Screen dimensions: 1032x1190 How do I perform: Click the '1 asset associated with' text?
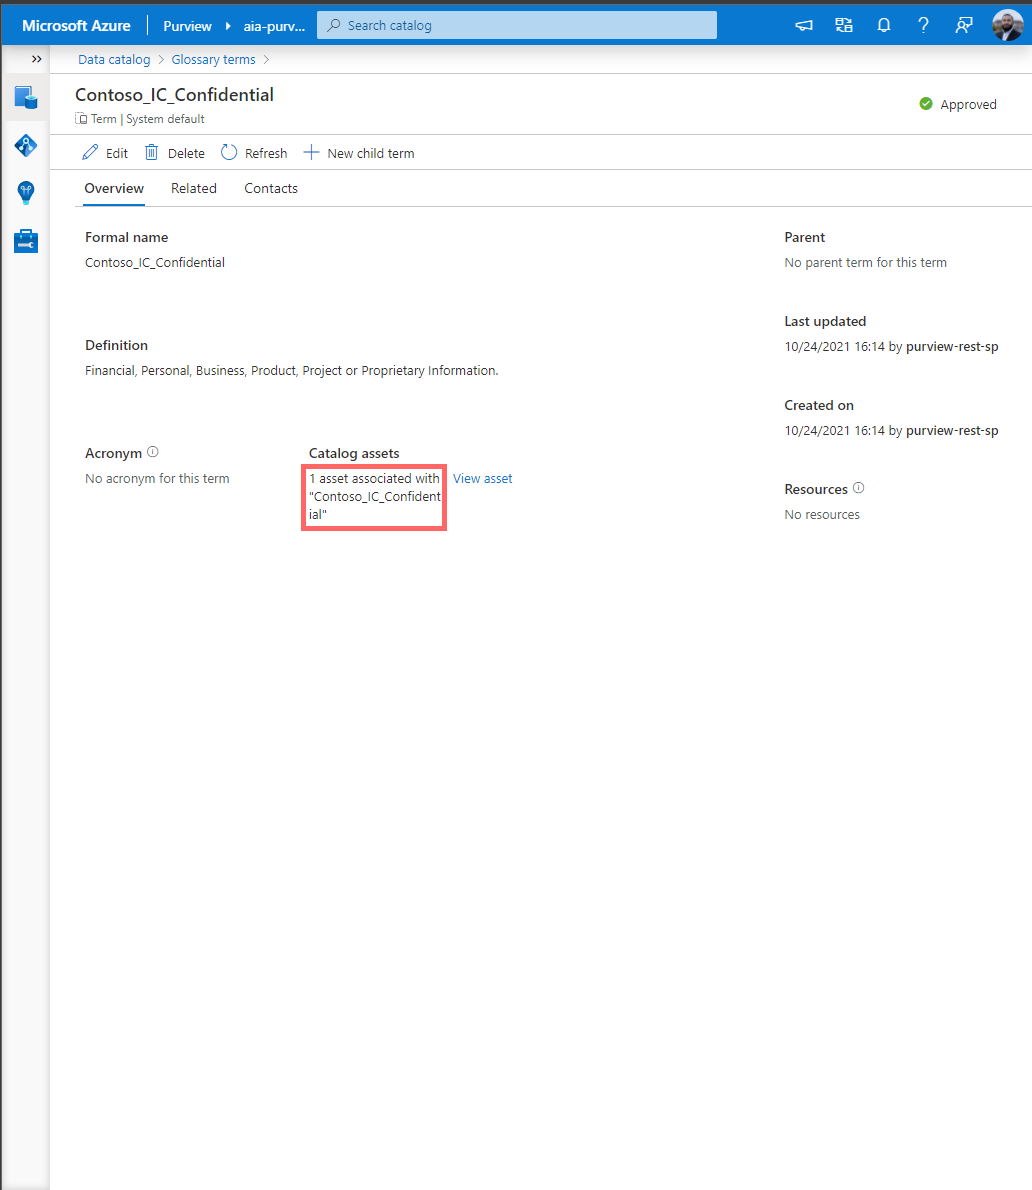[x=374, y=478]
